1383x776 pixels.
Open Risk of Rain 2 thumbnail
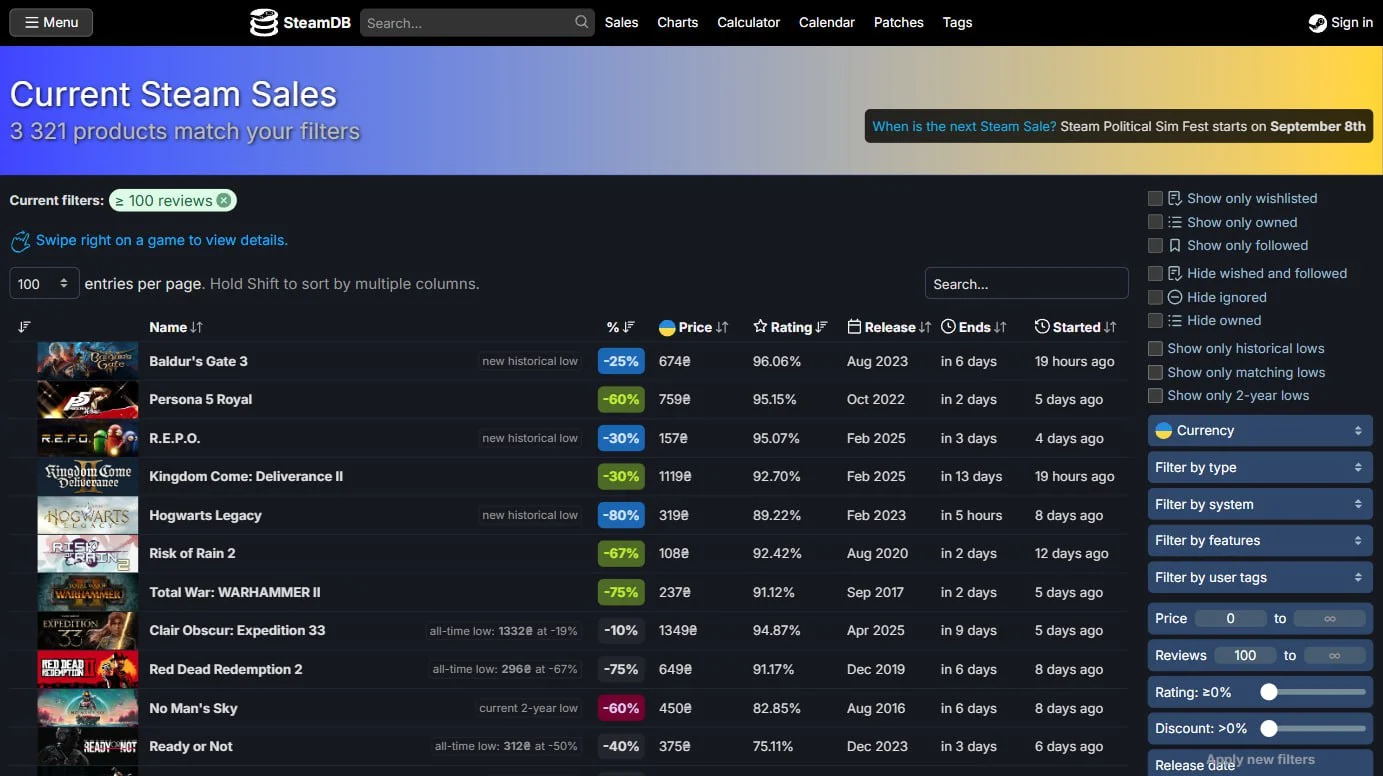pos(88,554)
